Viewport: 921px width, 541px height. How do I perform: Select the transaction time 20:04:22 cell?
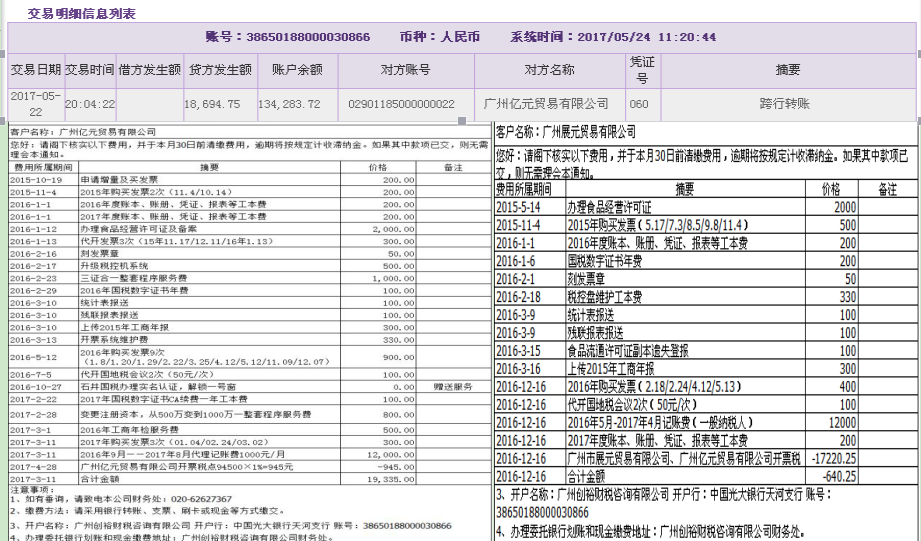(x=90, y=104)
